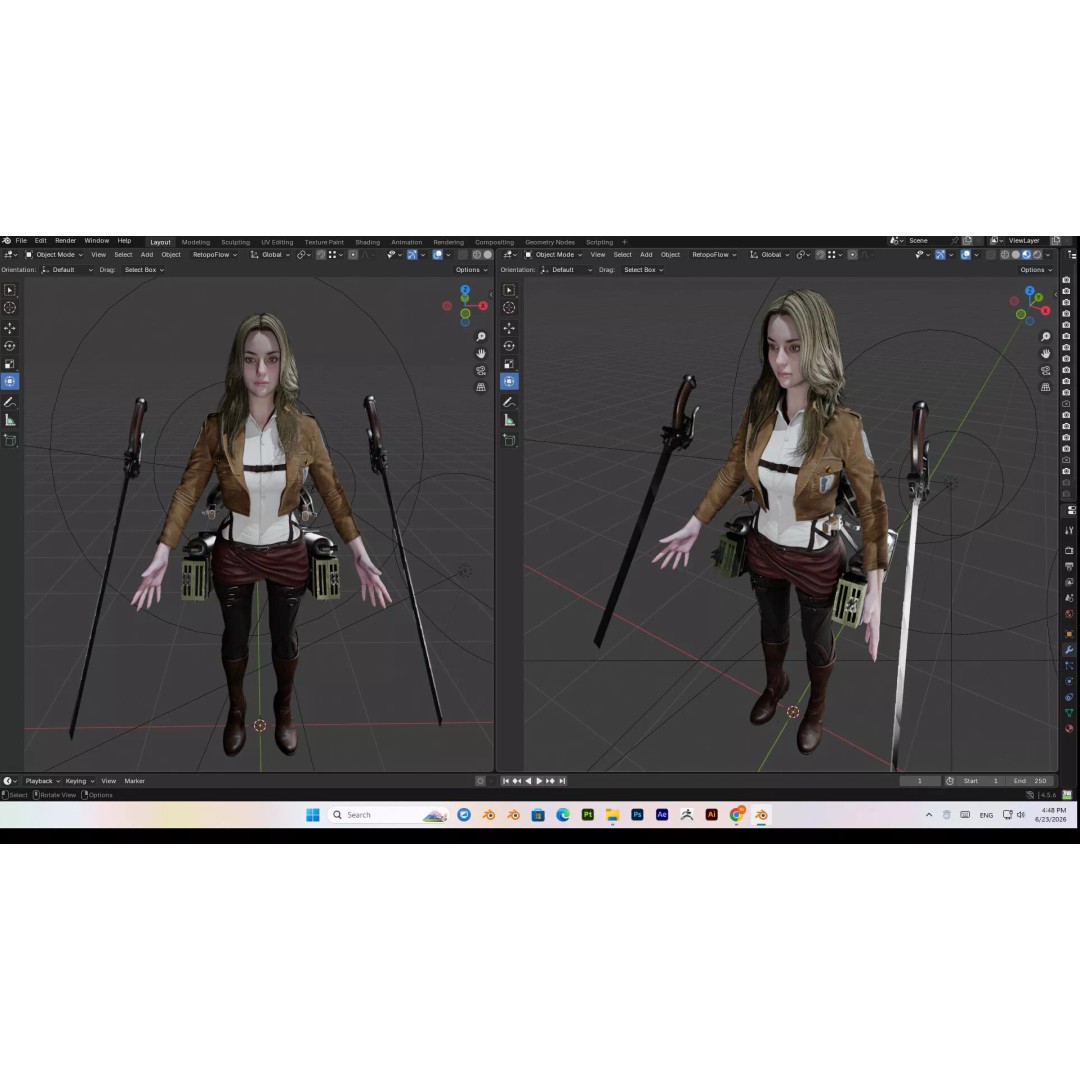
Task: Click the pan hand gizmo in right viewport
Action: tap(1046, 353)
